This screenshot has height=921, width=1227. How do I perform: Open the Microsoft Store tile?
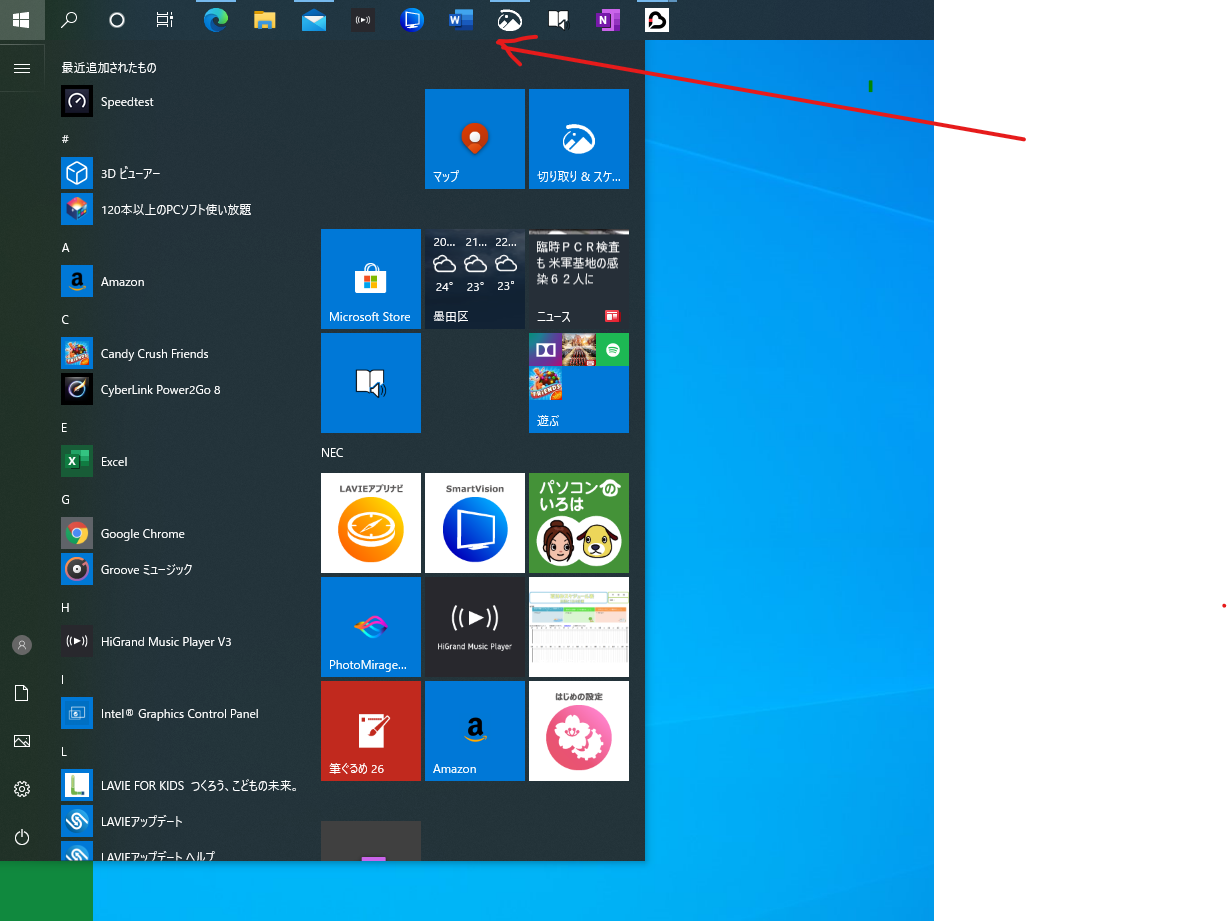pyautogui.click(x=371, y=279)
